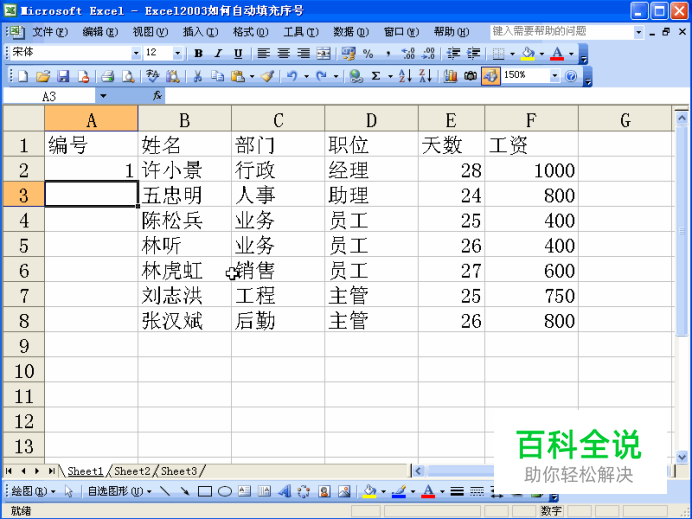This screenshot has width=692, height=519.
Task: Click the Excel Help question icon
Action: pos(571,76)
